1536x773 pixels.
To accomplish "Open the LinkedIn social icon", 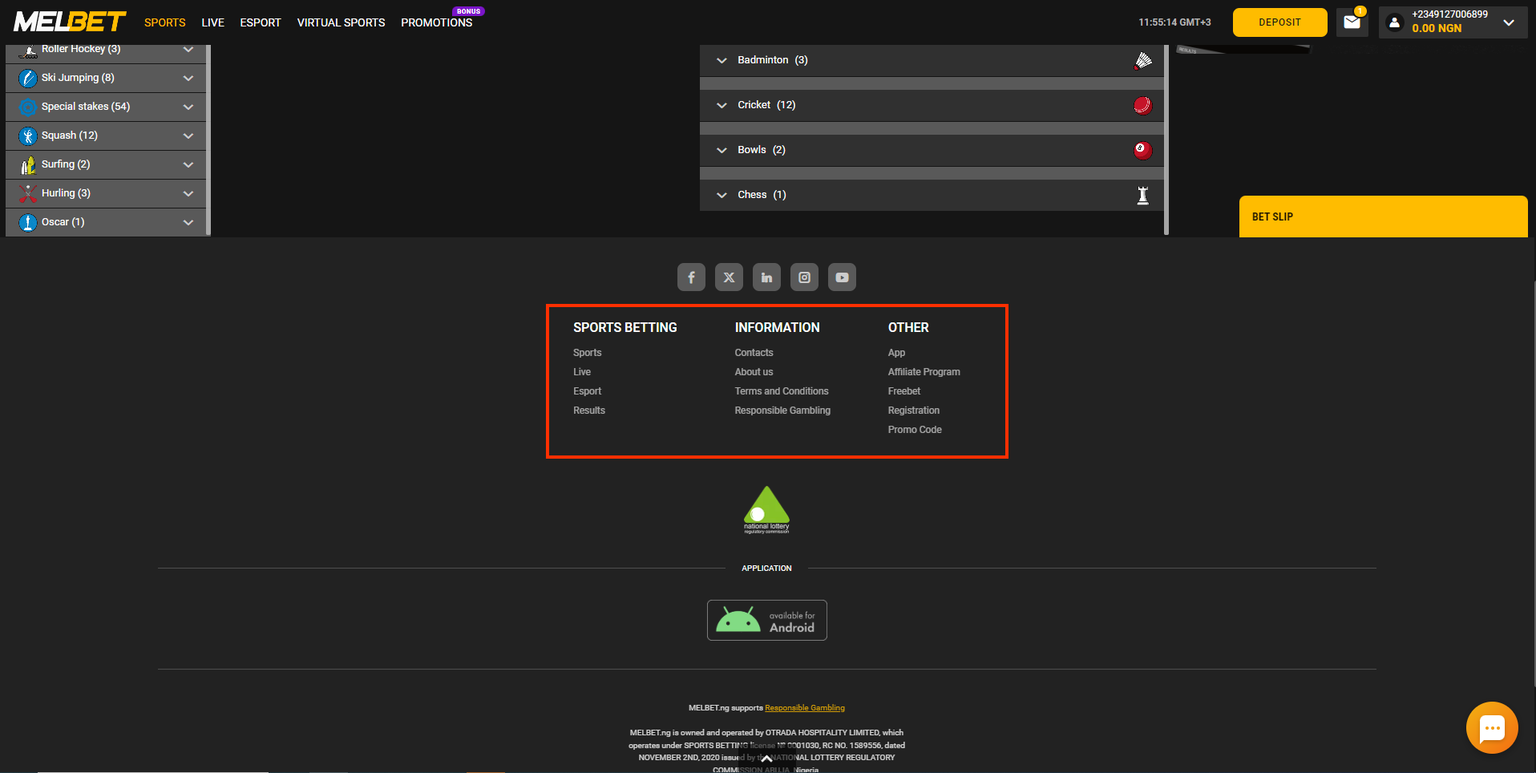I will 767,277.
